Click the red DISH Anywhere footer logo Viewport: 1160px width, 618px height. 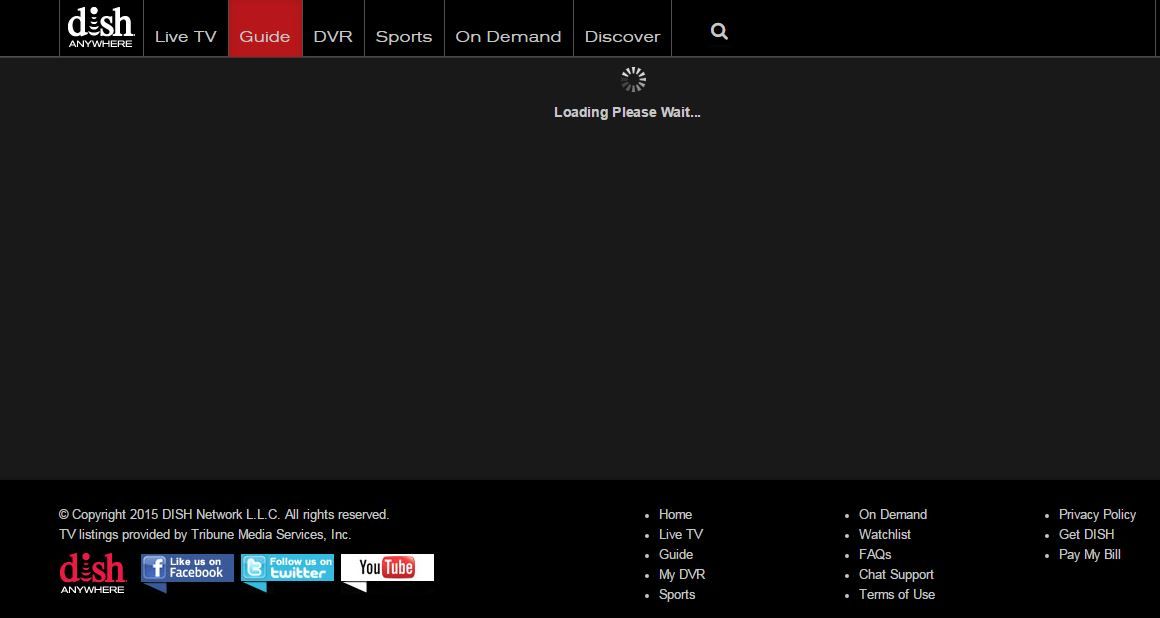click(x=92, y=574)
